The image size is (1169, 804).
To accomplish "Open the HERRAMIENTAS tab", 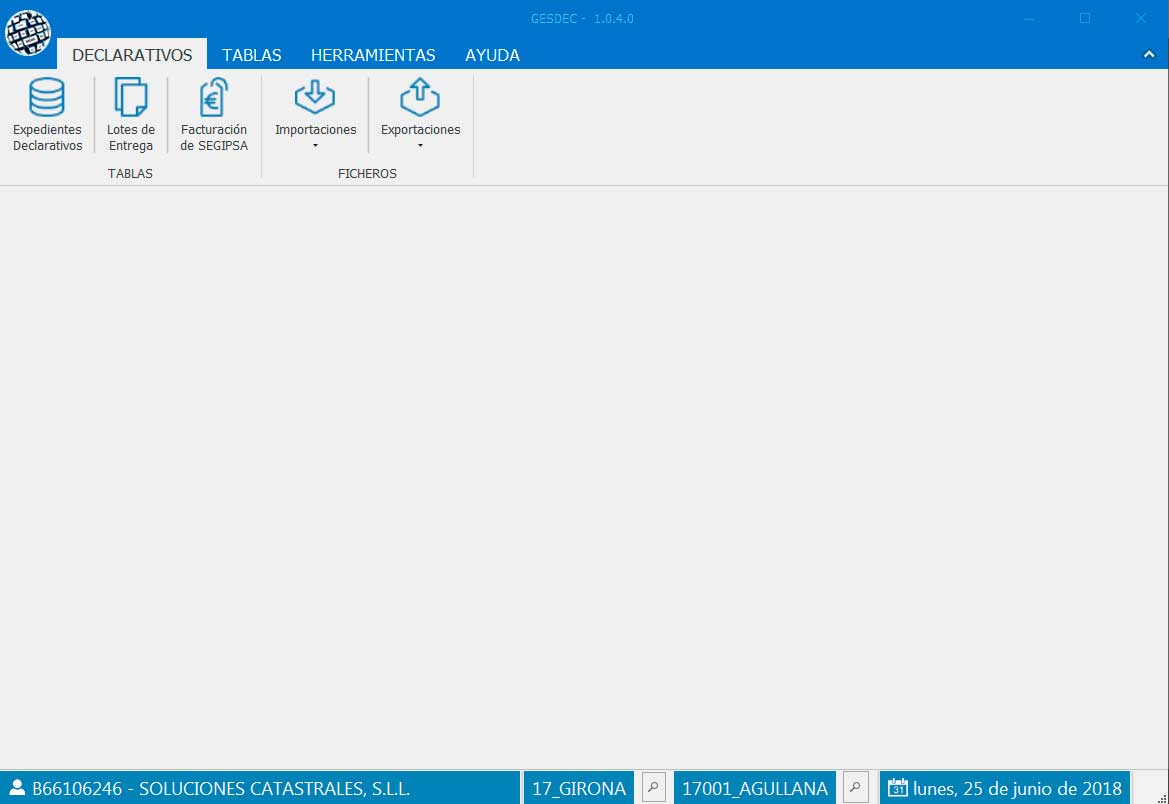I will (373, 55).
